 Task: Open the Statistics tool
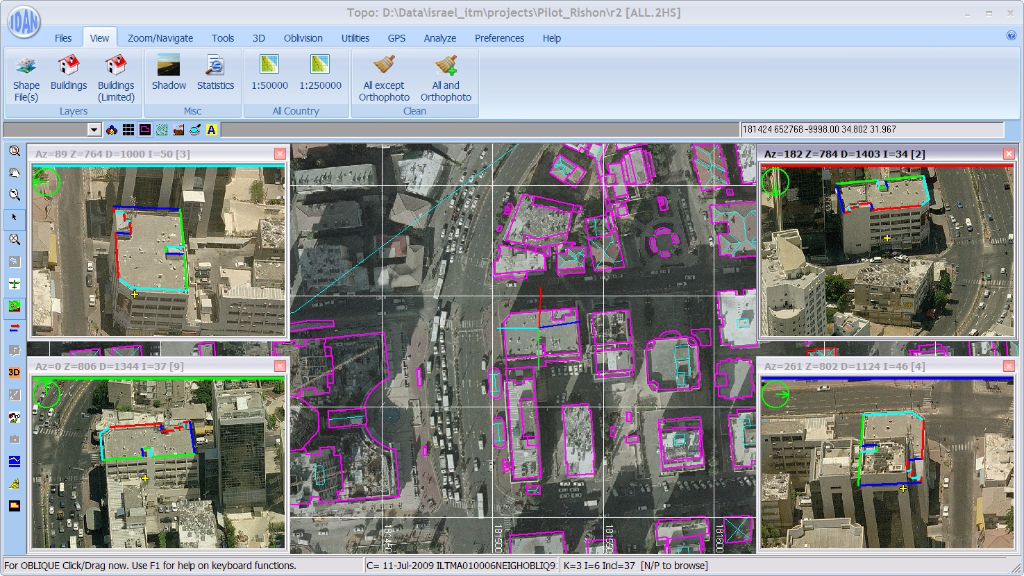[x=215, y=66]
